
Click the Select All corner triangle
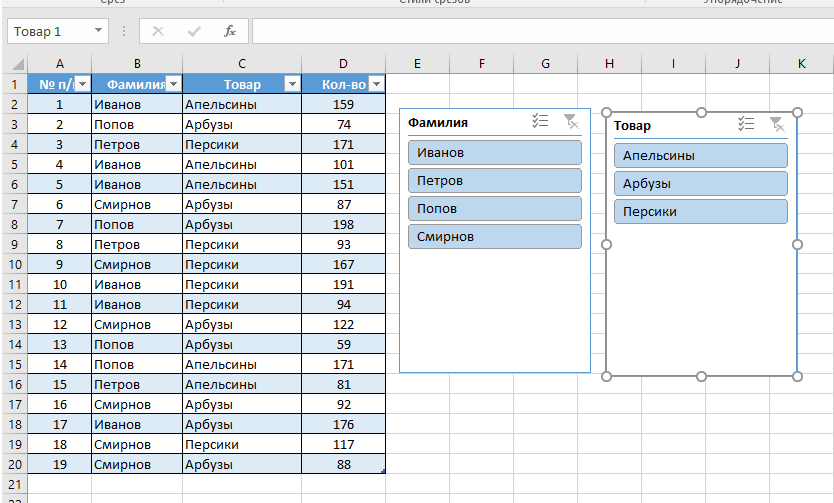coord(18,64)
